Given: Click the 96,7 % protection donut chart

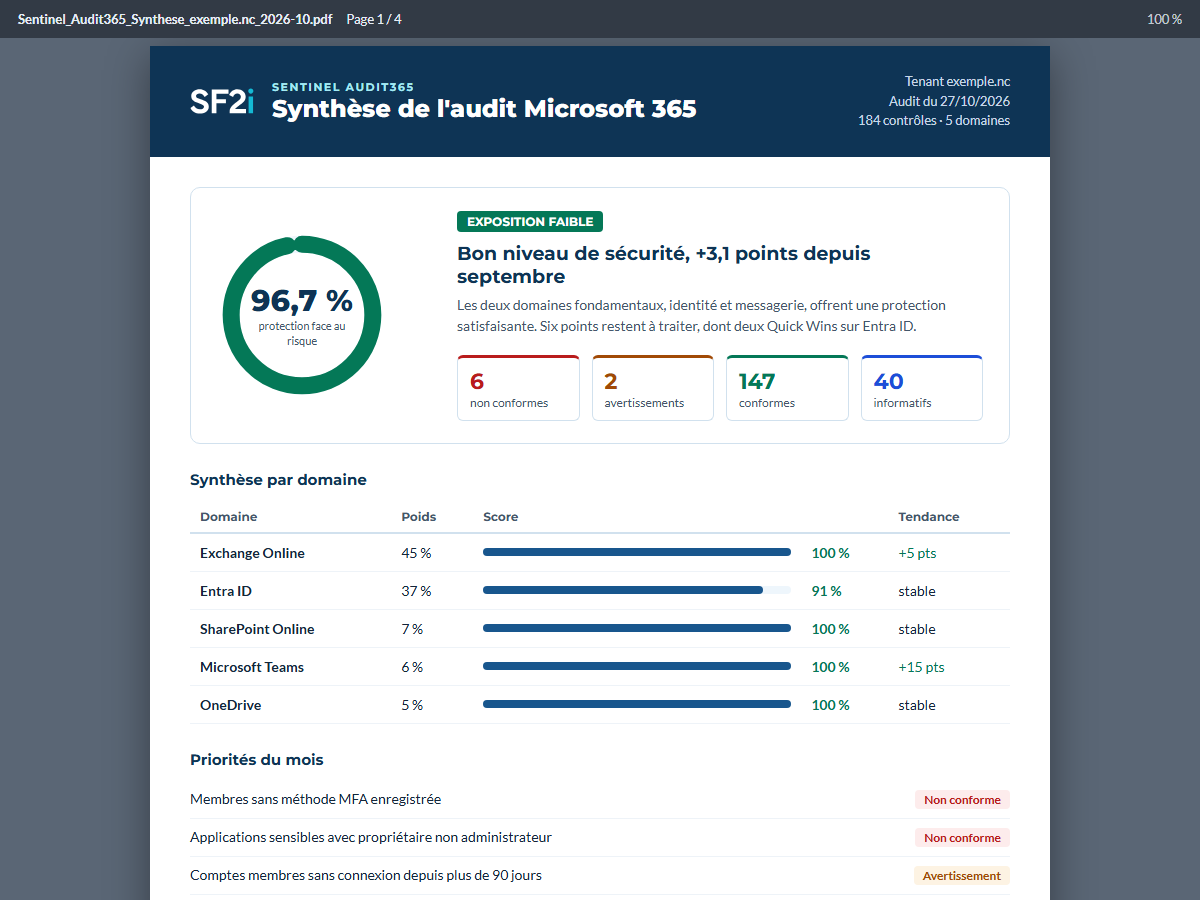Looking at the screenshot, I should click(301, 315).
